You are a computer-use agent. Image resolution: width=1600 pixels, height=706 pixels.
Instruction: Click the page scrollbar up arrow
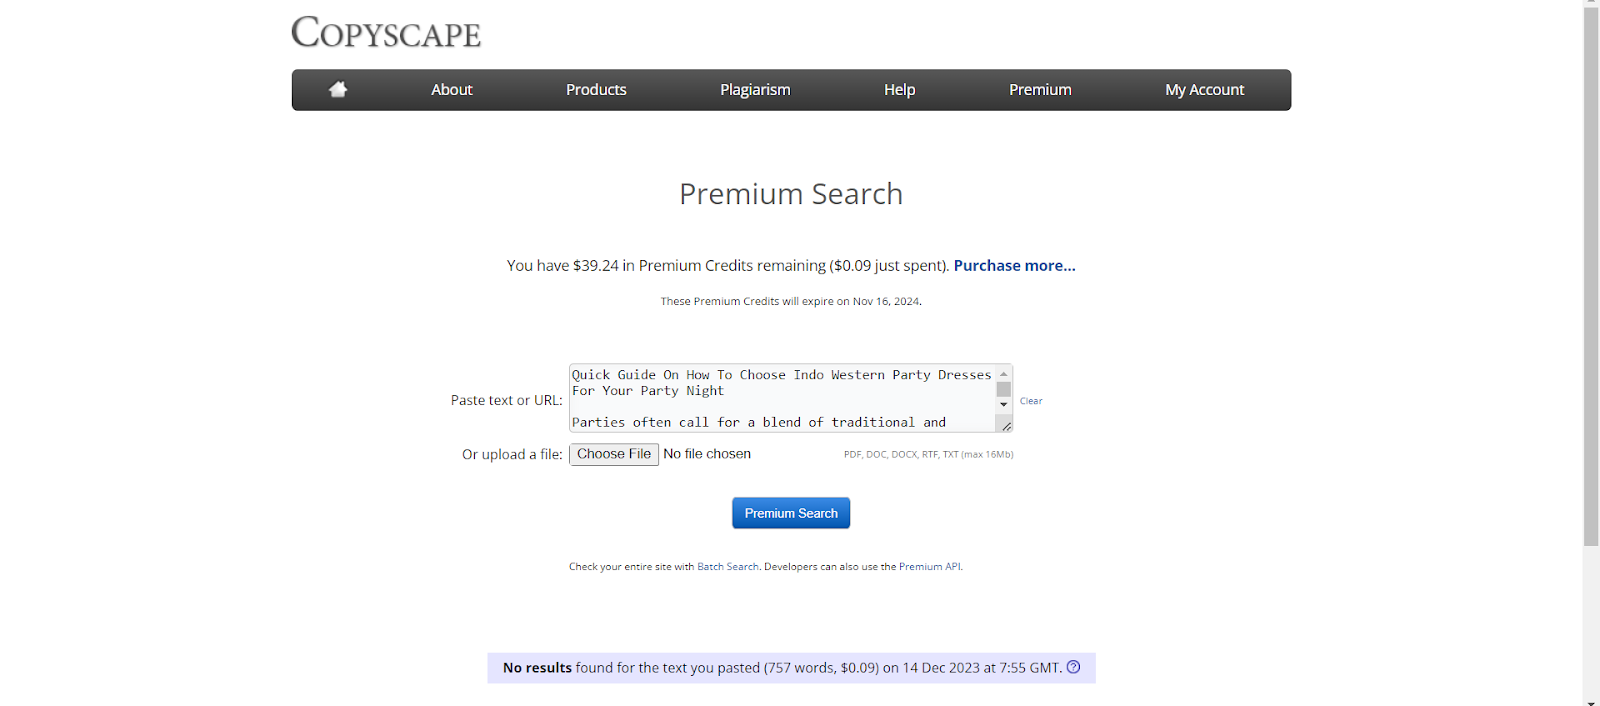(x=1591, y=3)
